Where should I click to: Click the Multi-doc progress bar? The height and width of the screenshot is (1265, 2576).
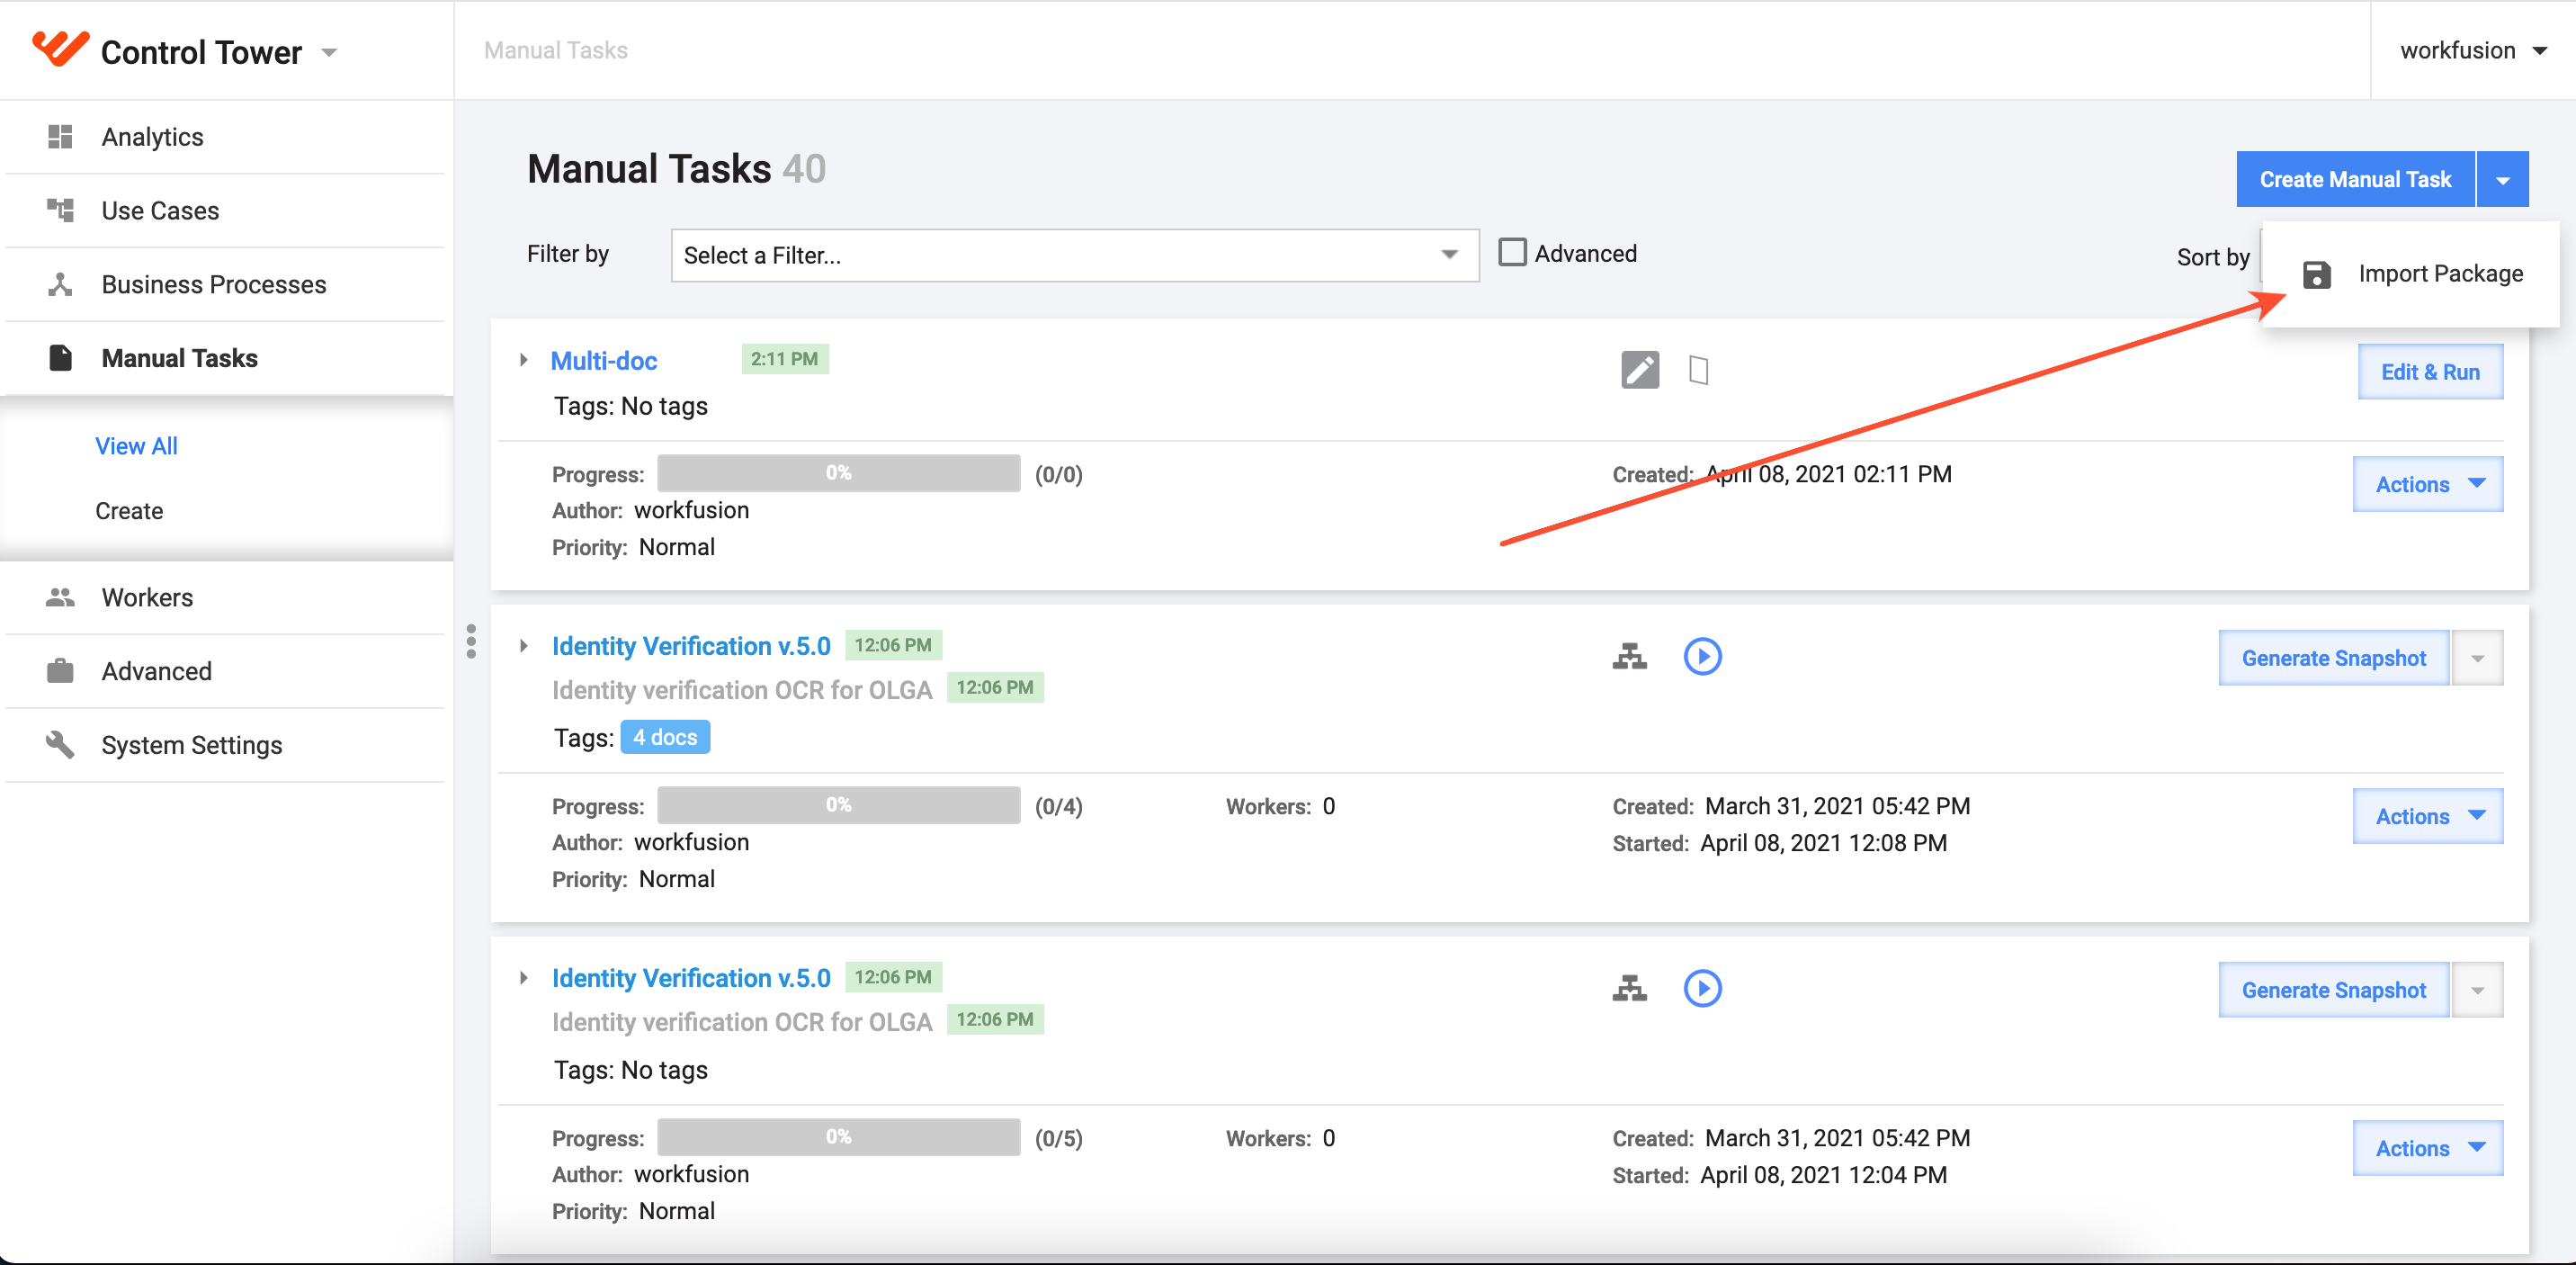pyautogui.click(x=839, y=473)
